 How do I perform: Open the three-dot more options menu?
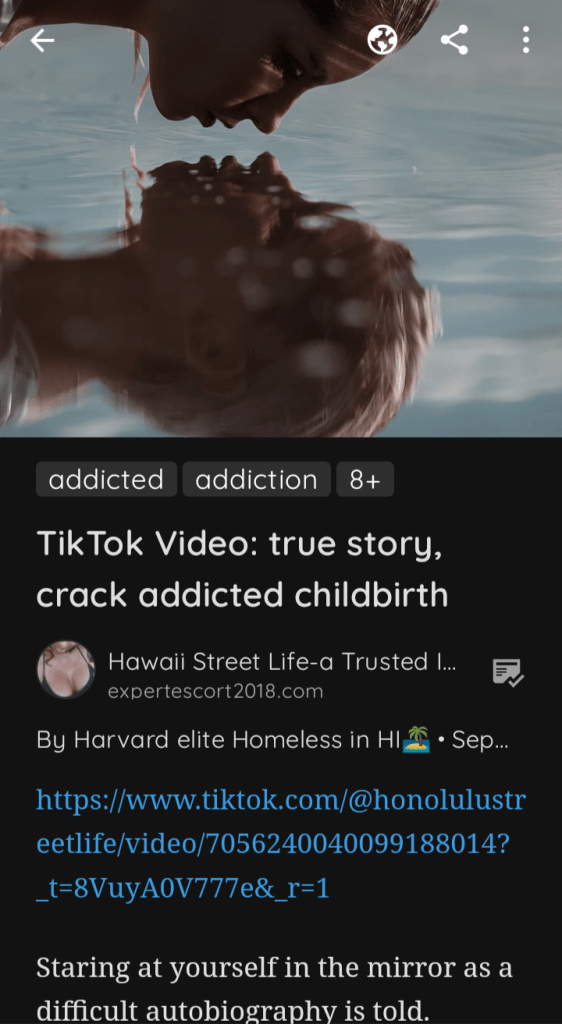coord(526,40)
